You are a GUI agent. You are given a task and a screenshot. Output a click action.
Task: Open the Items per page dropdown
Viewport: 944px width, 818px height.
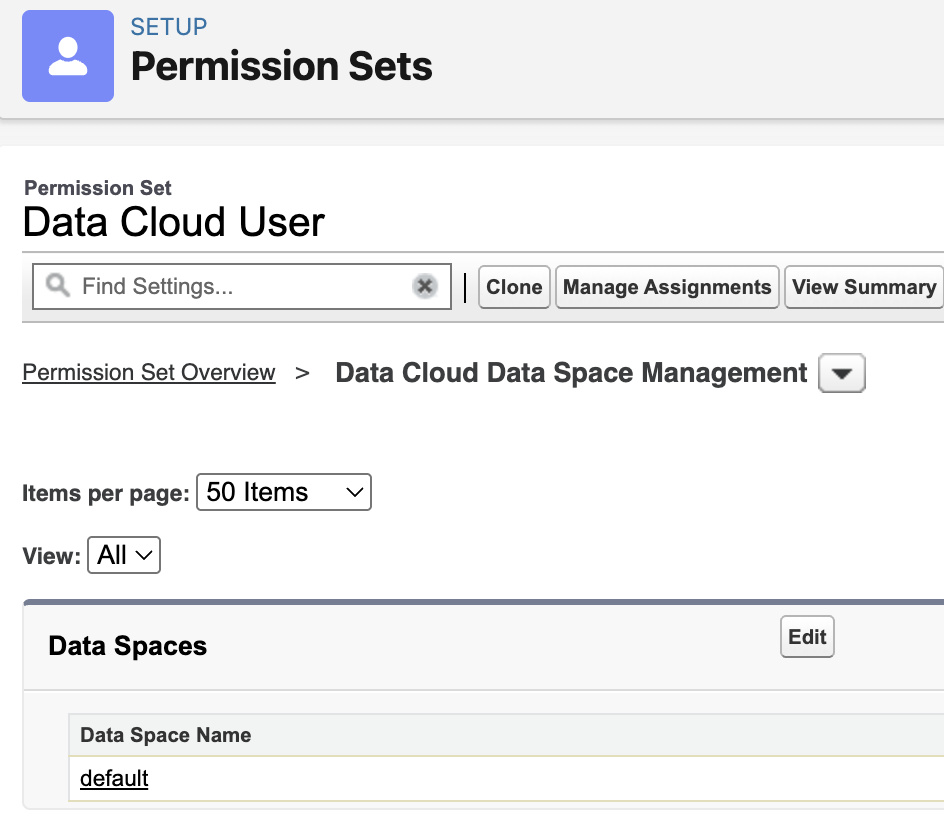click(283, 493)
